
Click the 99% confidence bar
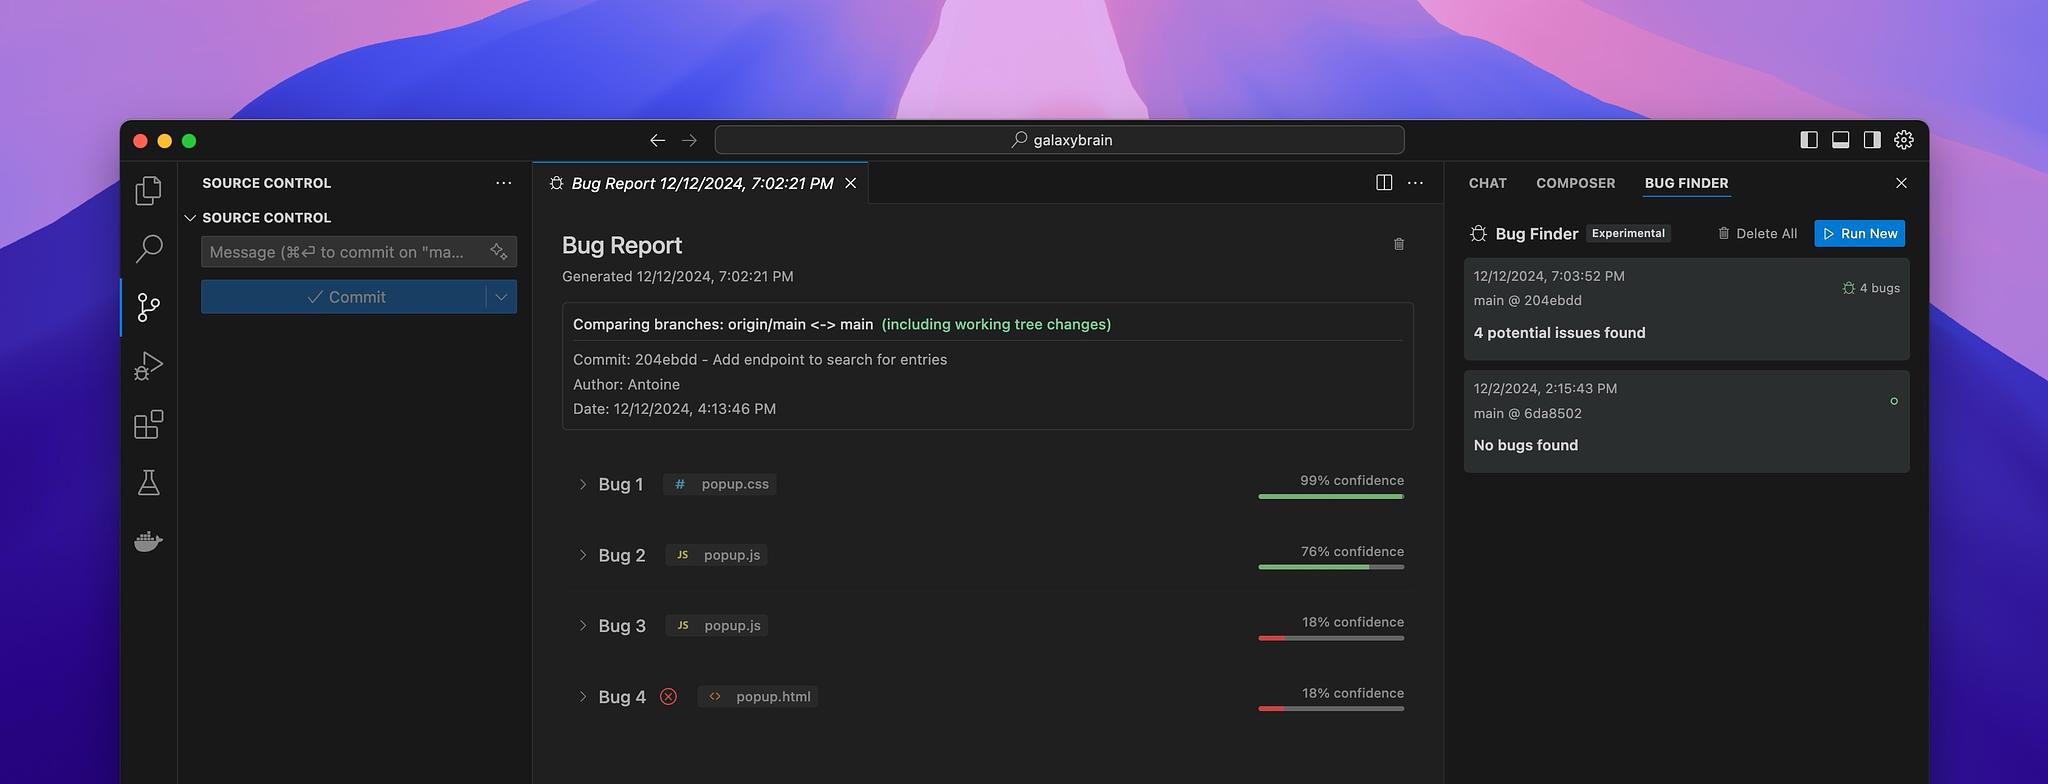pyautogui.click(x=1330, y=496)
